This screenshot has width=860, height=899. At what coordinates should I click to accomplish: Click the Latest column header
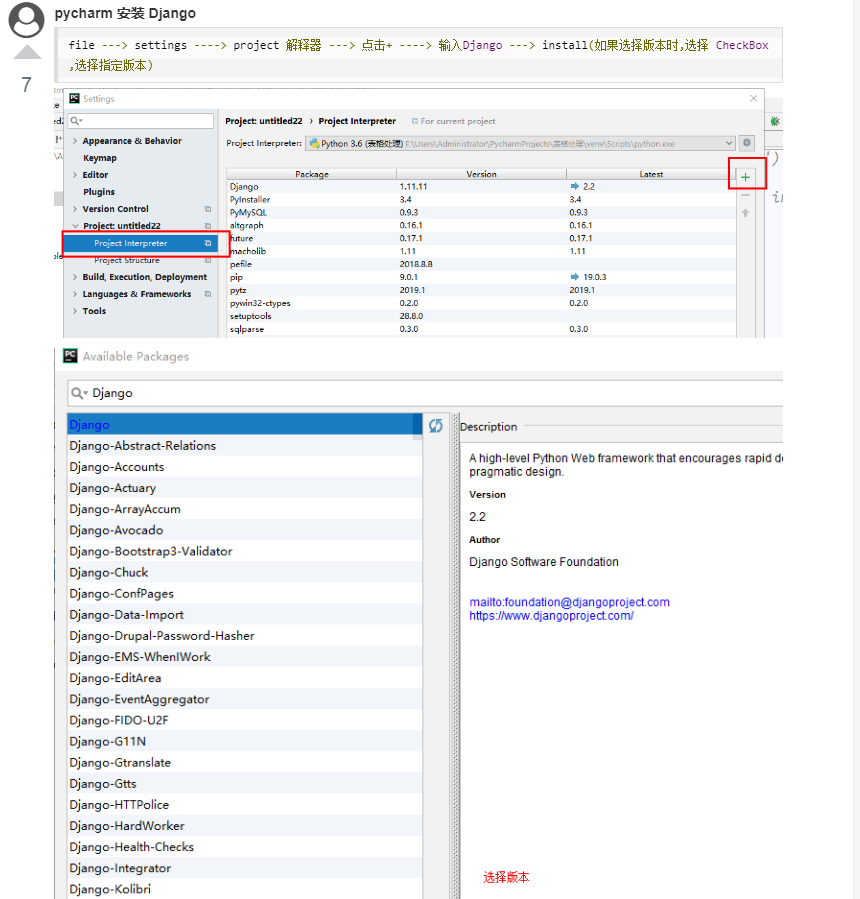(x=651, y=174)
